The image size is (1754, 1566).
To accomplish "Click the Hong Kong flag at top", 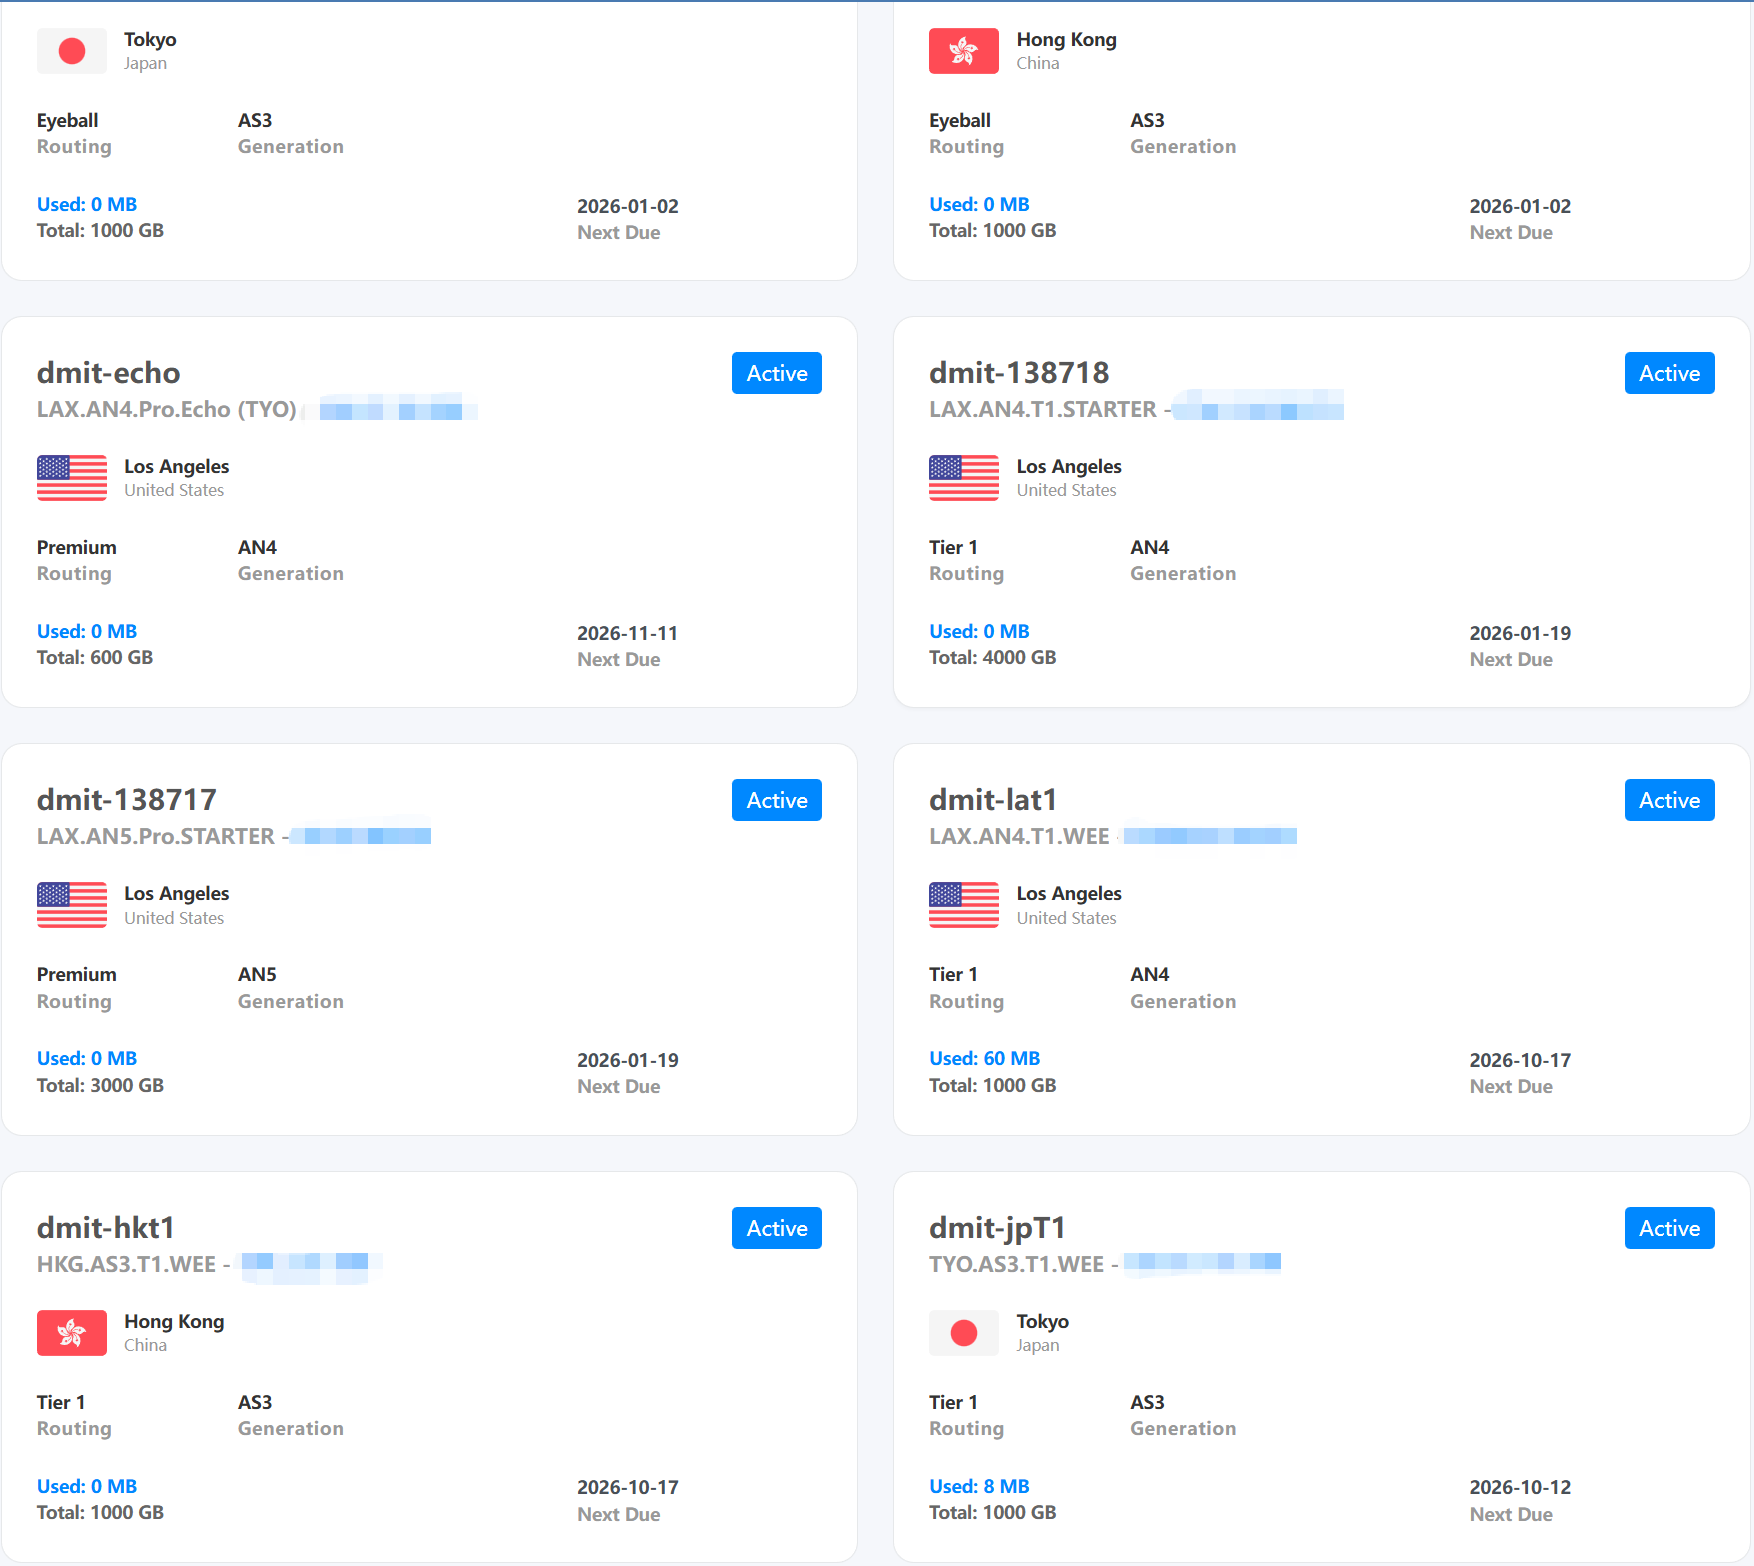I will tap(963, 51).
